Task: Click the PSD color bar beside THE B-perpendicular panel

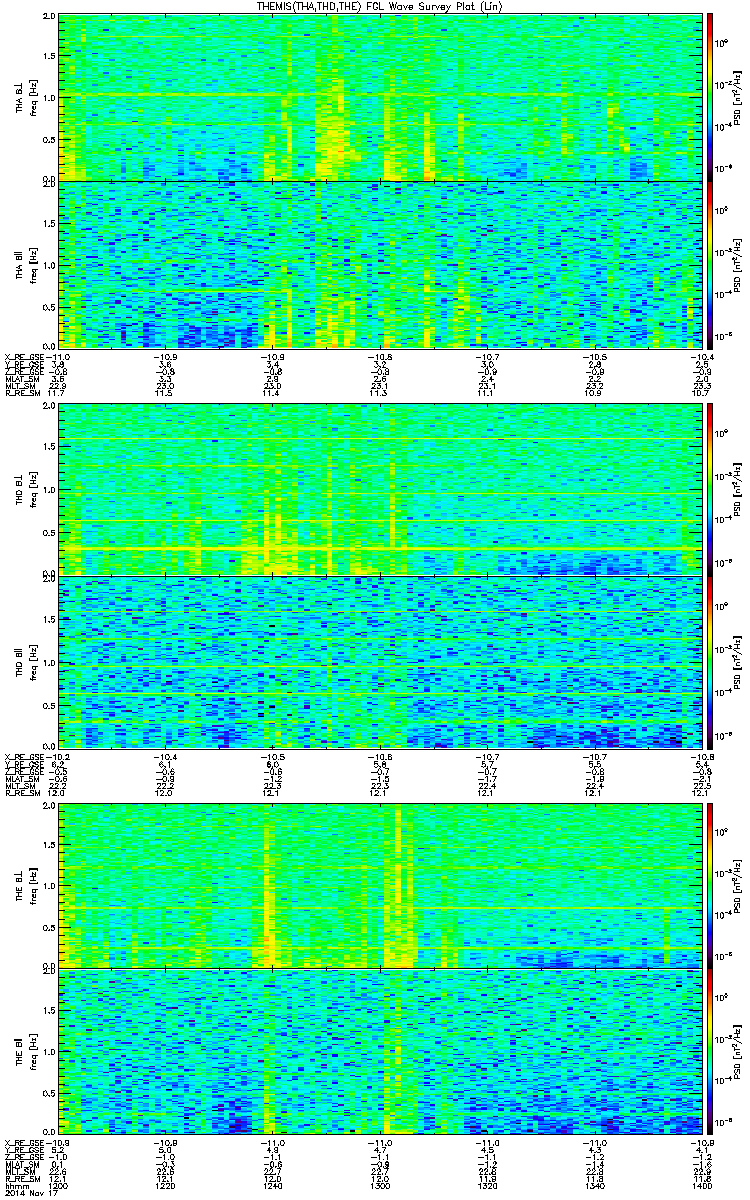Action: pos(710,885)
